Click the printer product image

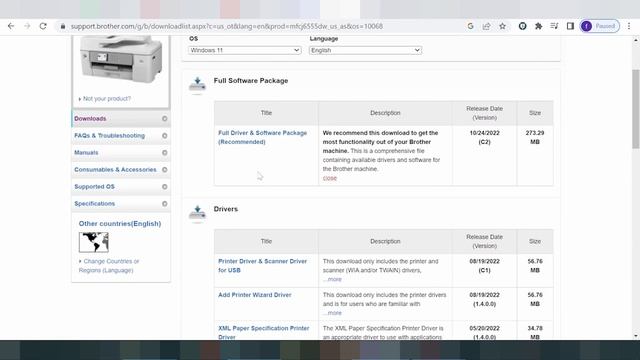pos(121,59)
